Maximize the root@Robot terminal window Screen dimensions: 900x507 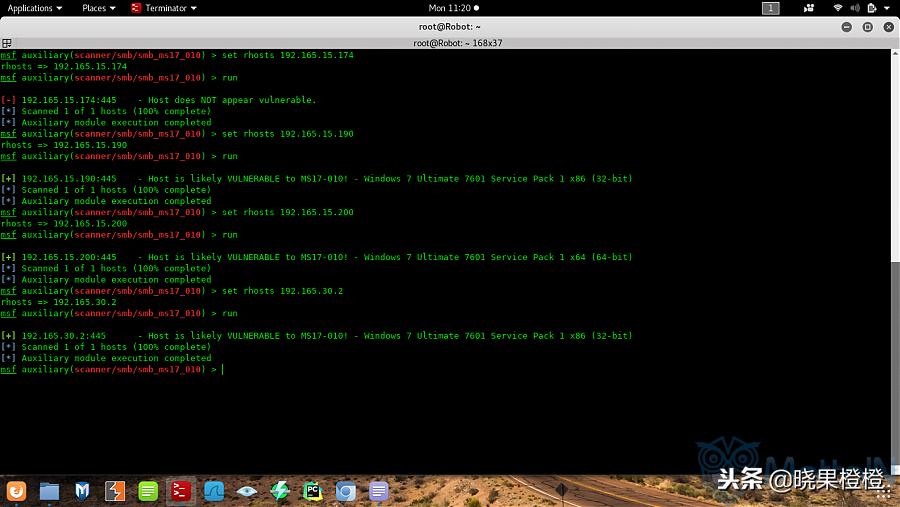point(868,27)
